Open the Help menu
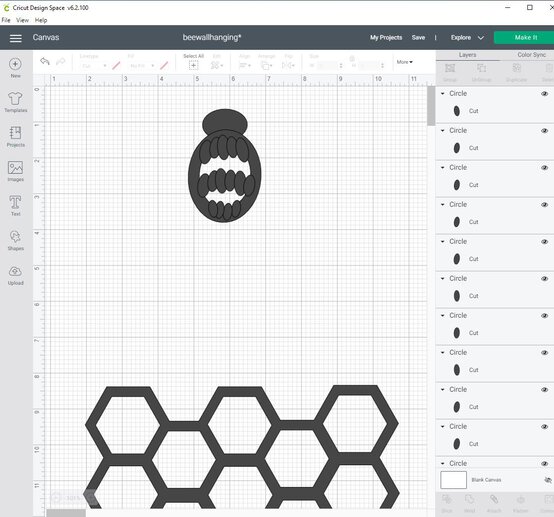 (41, 20)
